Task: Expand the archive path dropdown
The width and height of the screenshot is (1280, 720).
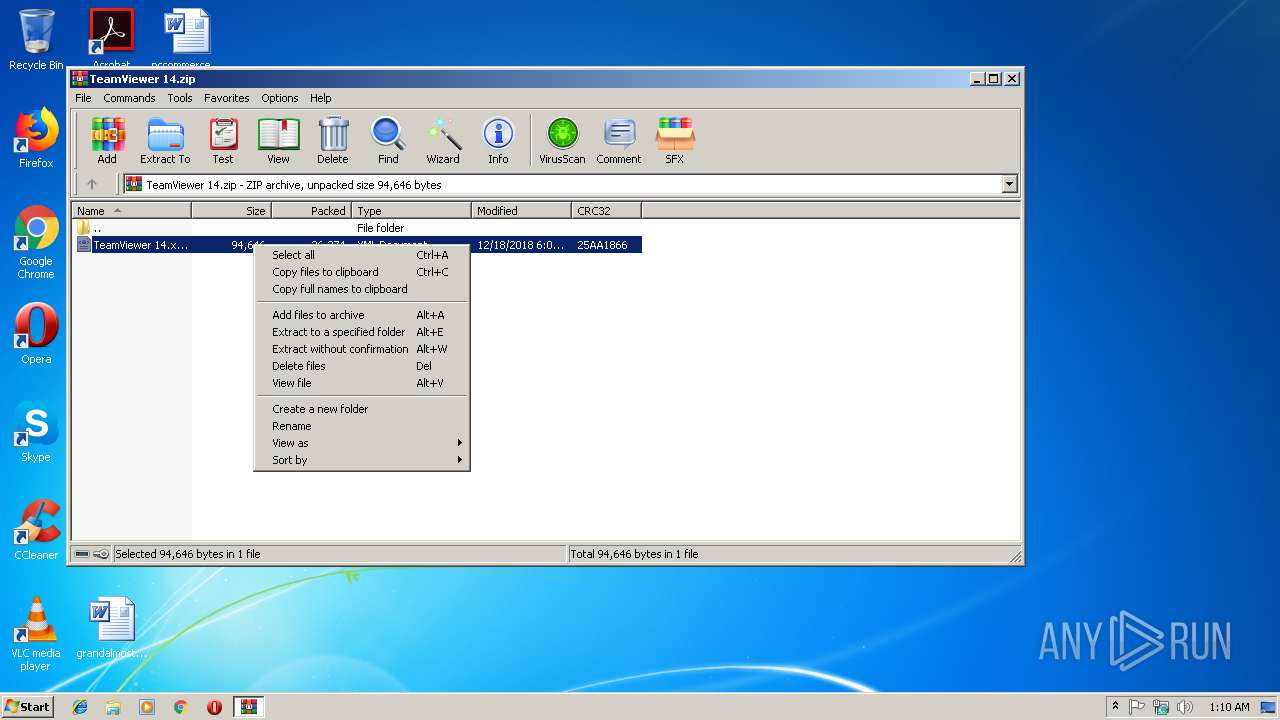Action: (x=1009, y=184)
